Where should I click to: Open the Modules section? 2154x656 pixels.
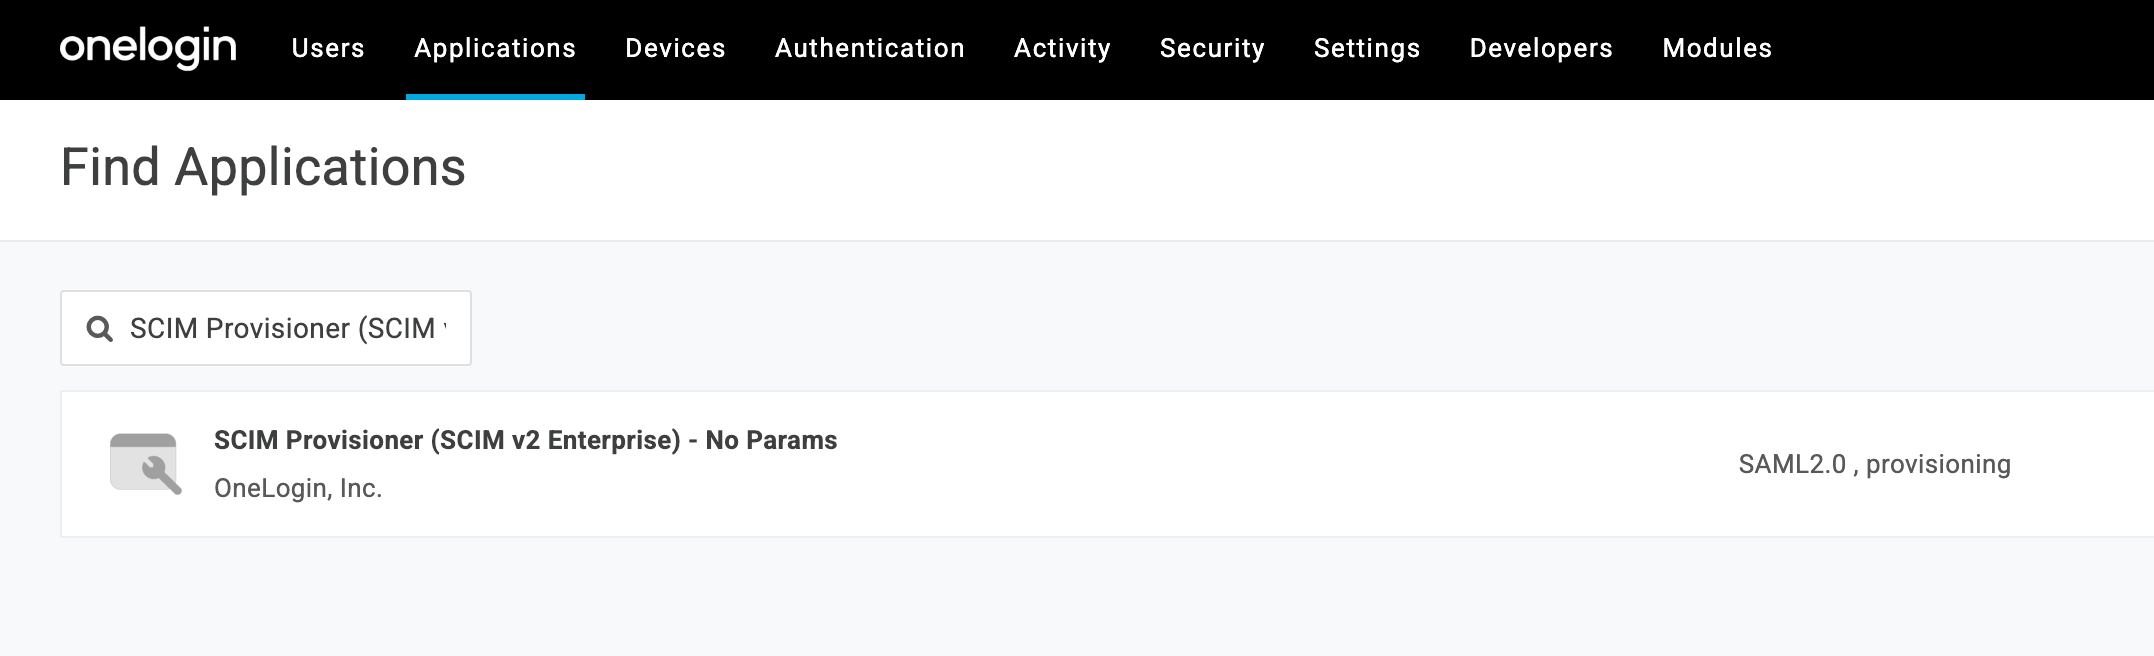point(1716,47)
